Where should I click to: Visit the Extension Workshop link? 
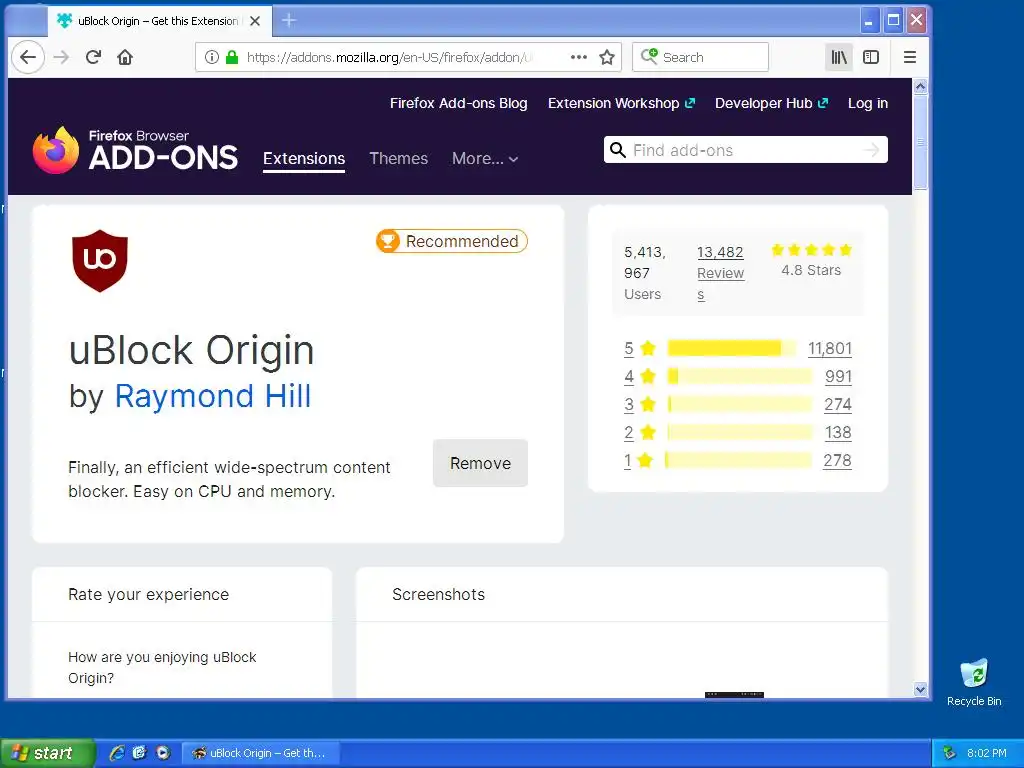[621, 103]
